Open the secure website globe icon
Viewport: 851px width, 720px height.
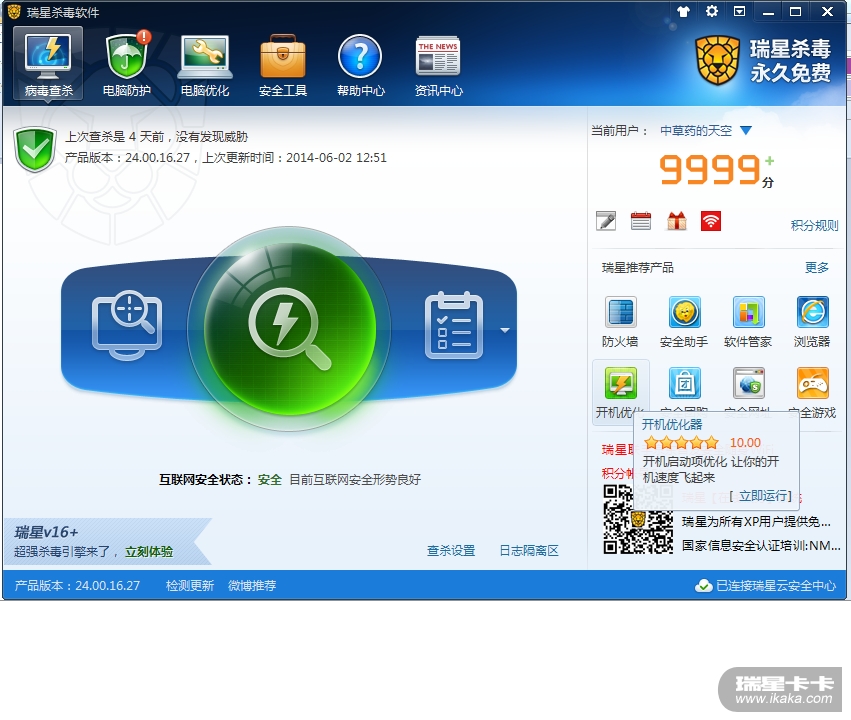coord(748,383)
